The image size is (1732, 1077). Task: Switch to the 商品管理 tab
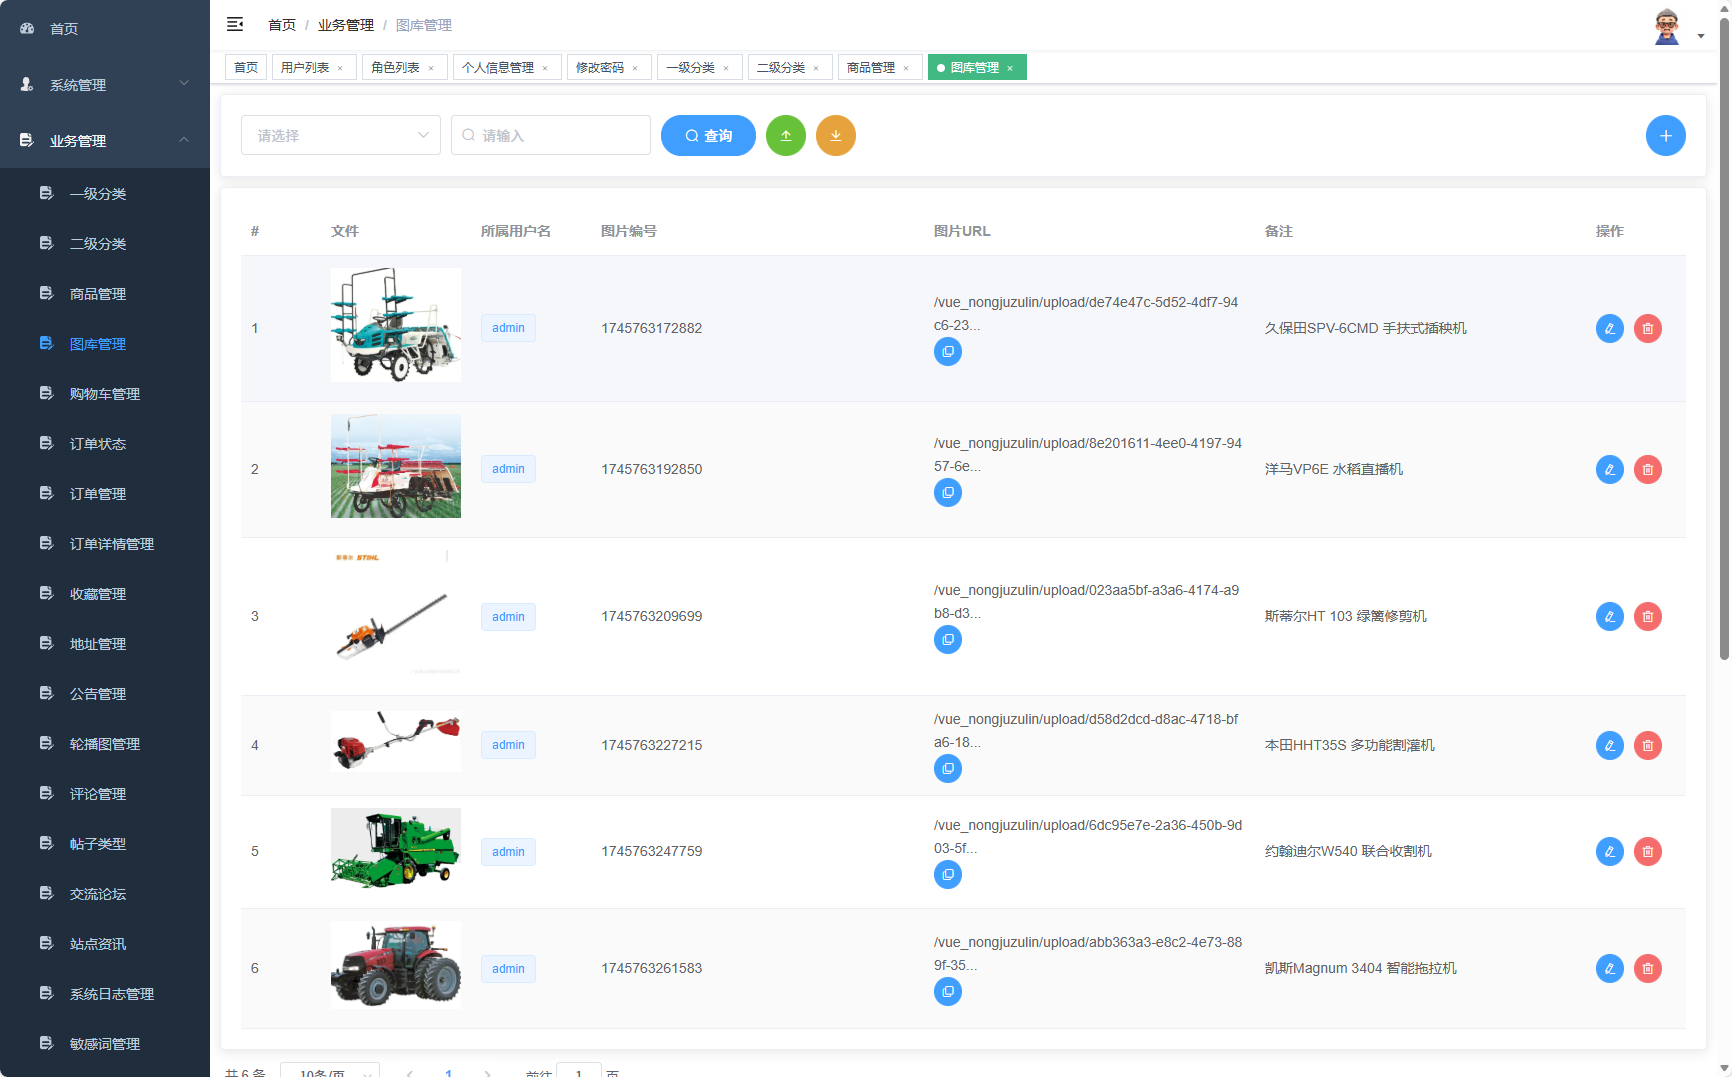(870, 68)
